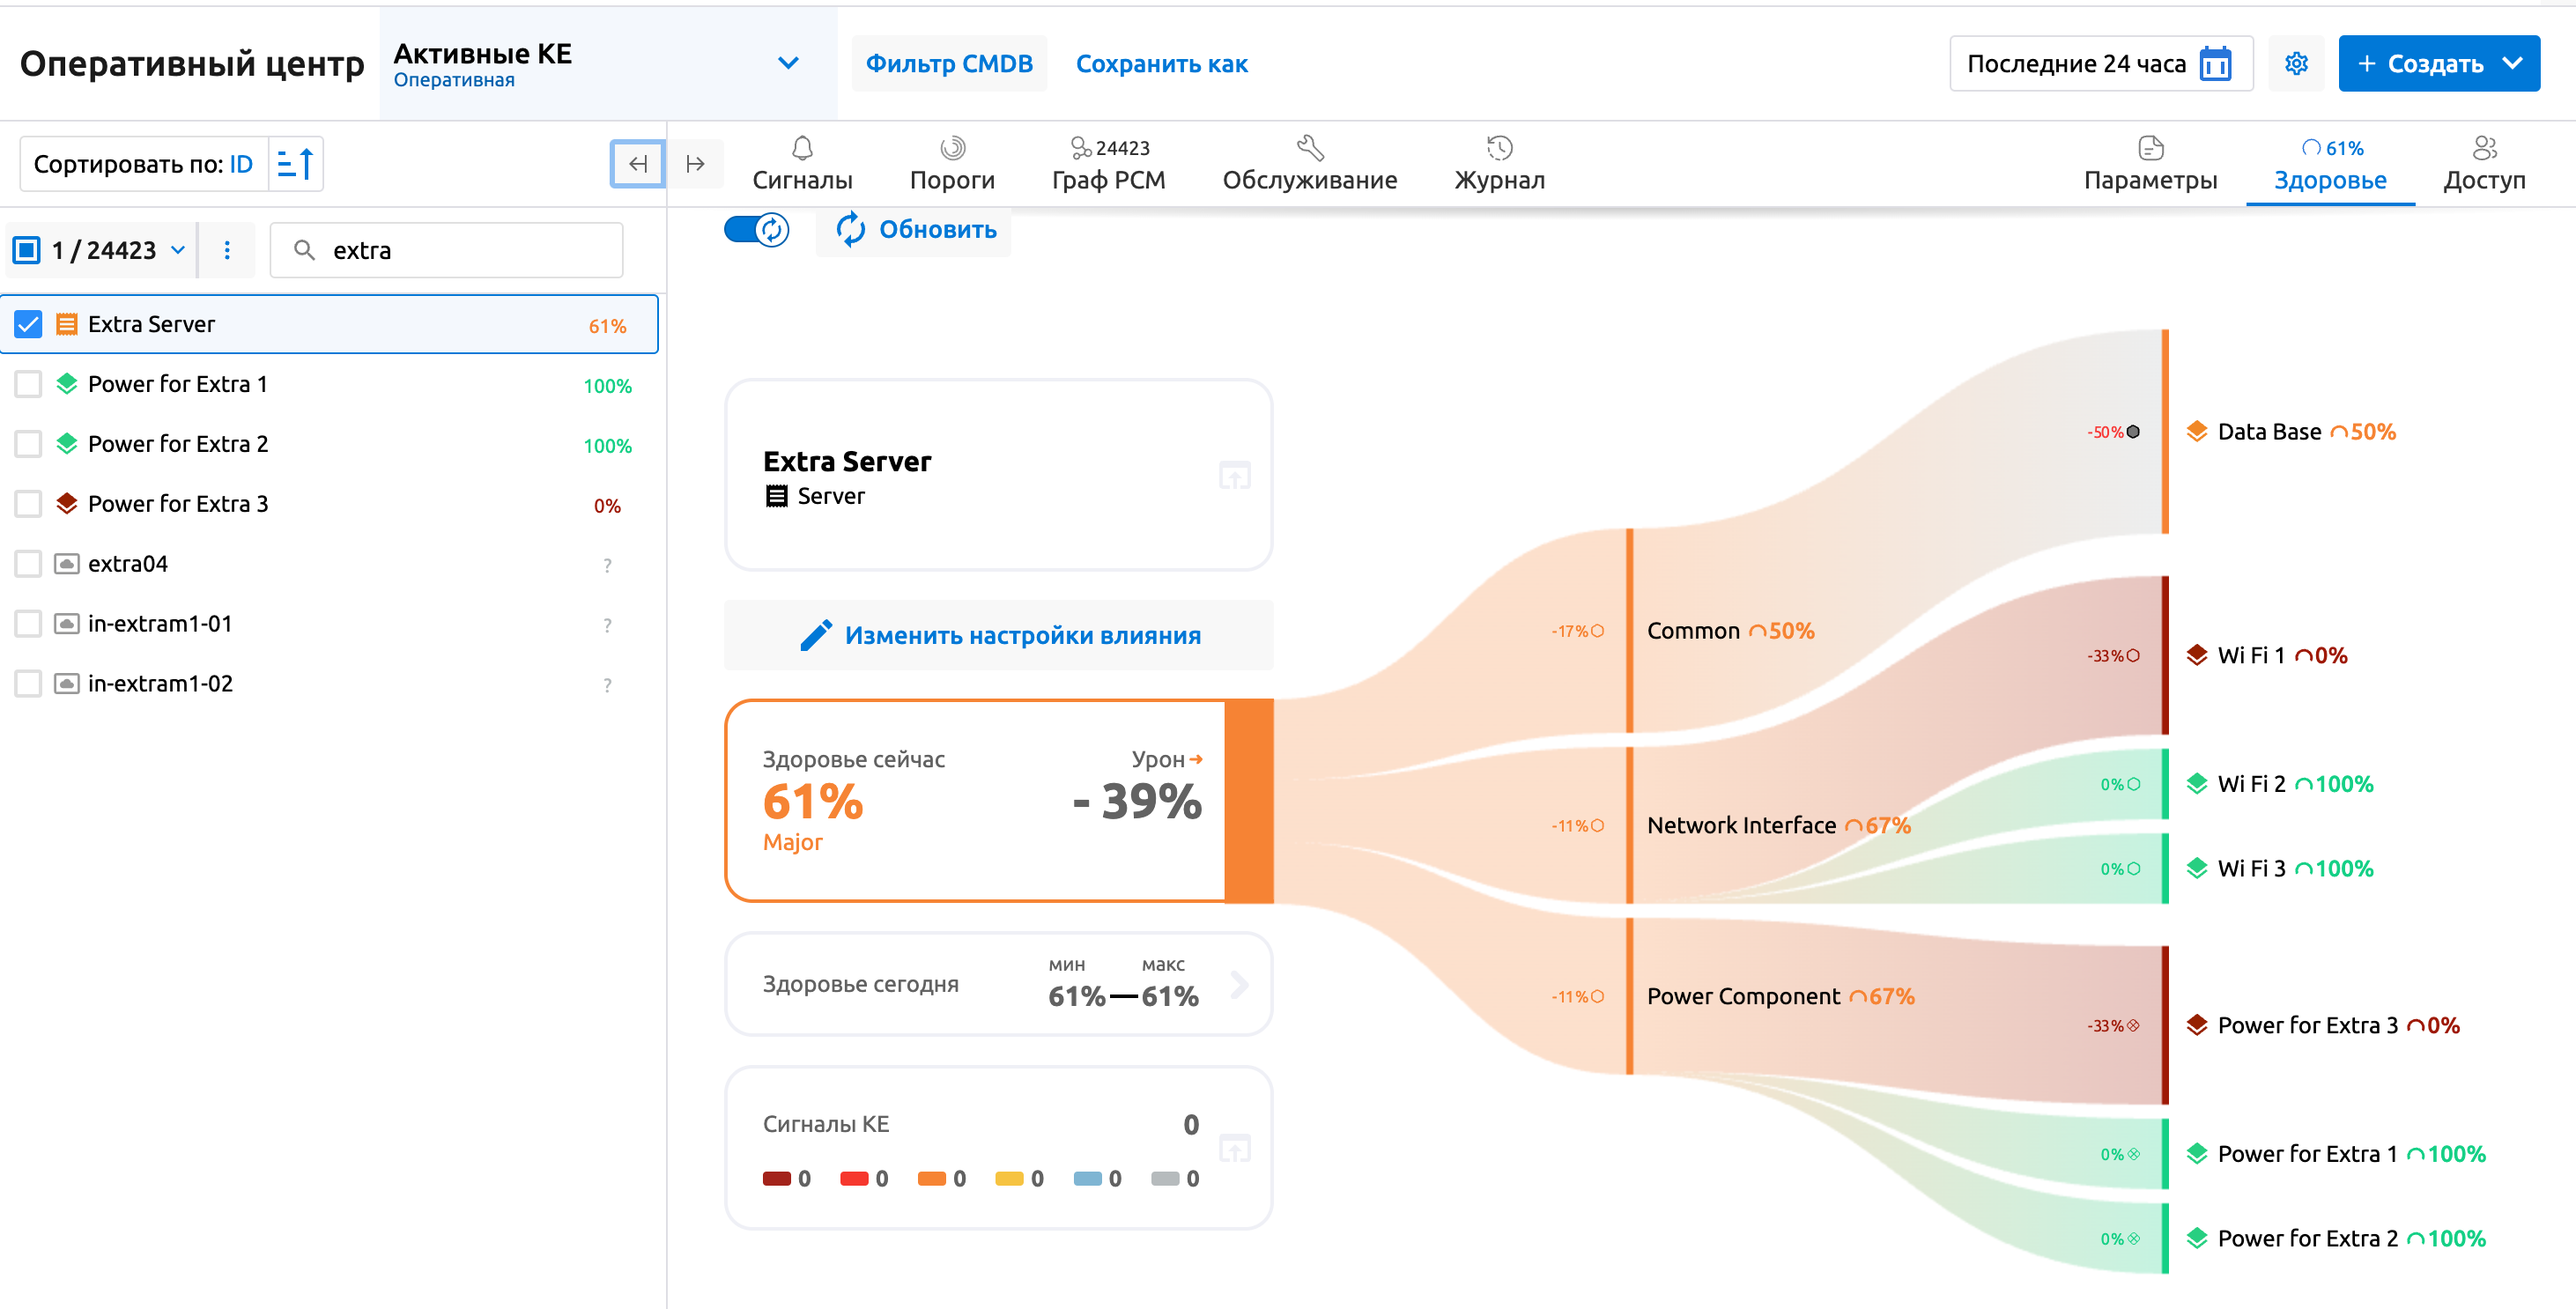Click the Data Base orange node icon
Image resolution: width=2576 pixels, height=1309 pixels.
point(2197,432)
